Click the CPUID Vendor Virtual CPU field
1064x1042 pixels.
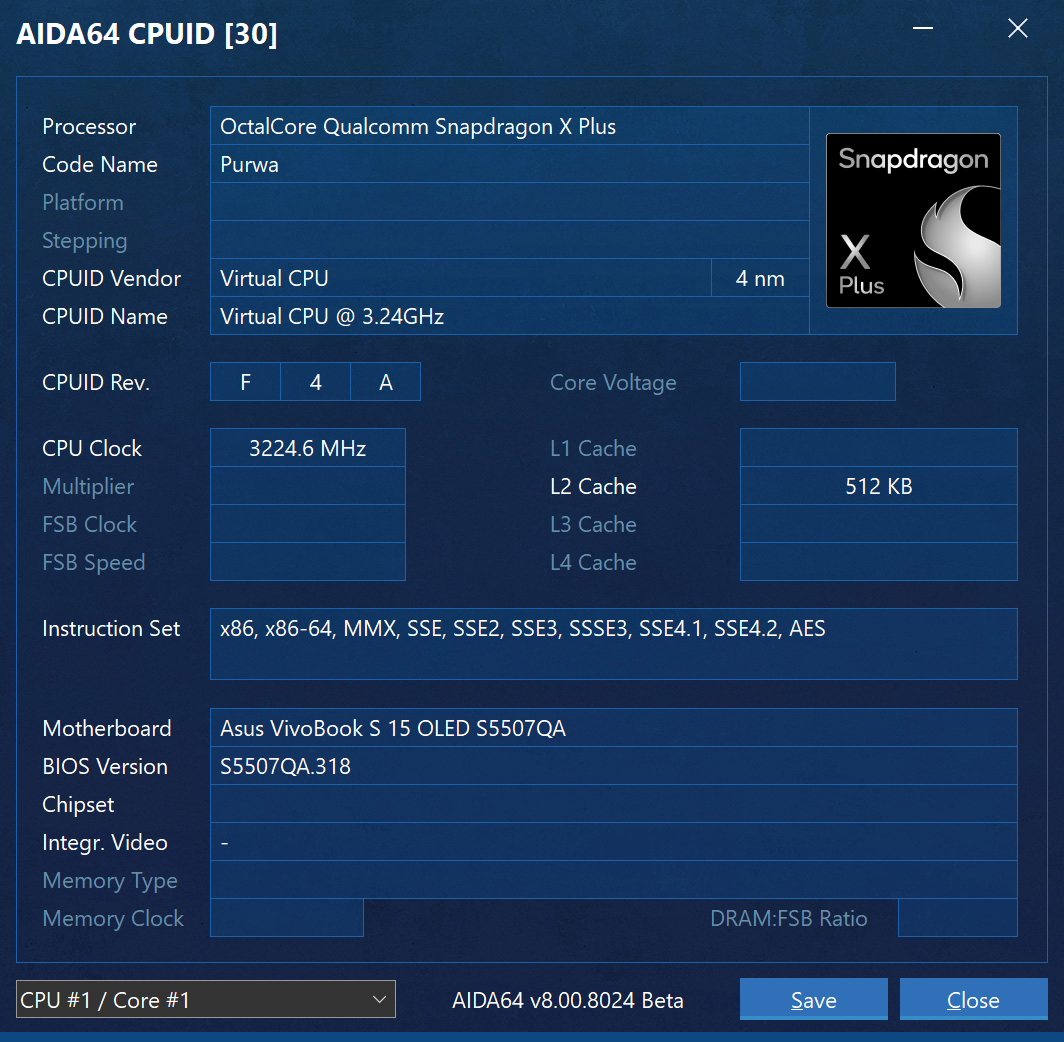pos(460,279)
